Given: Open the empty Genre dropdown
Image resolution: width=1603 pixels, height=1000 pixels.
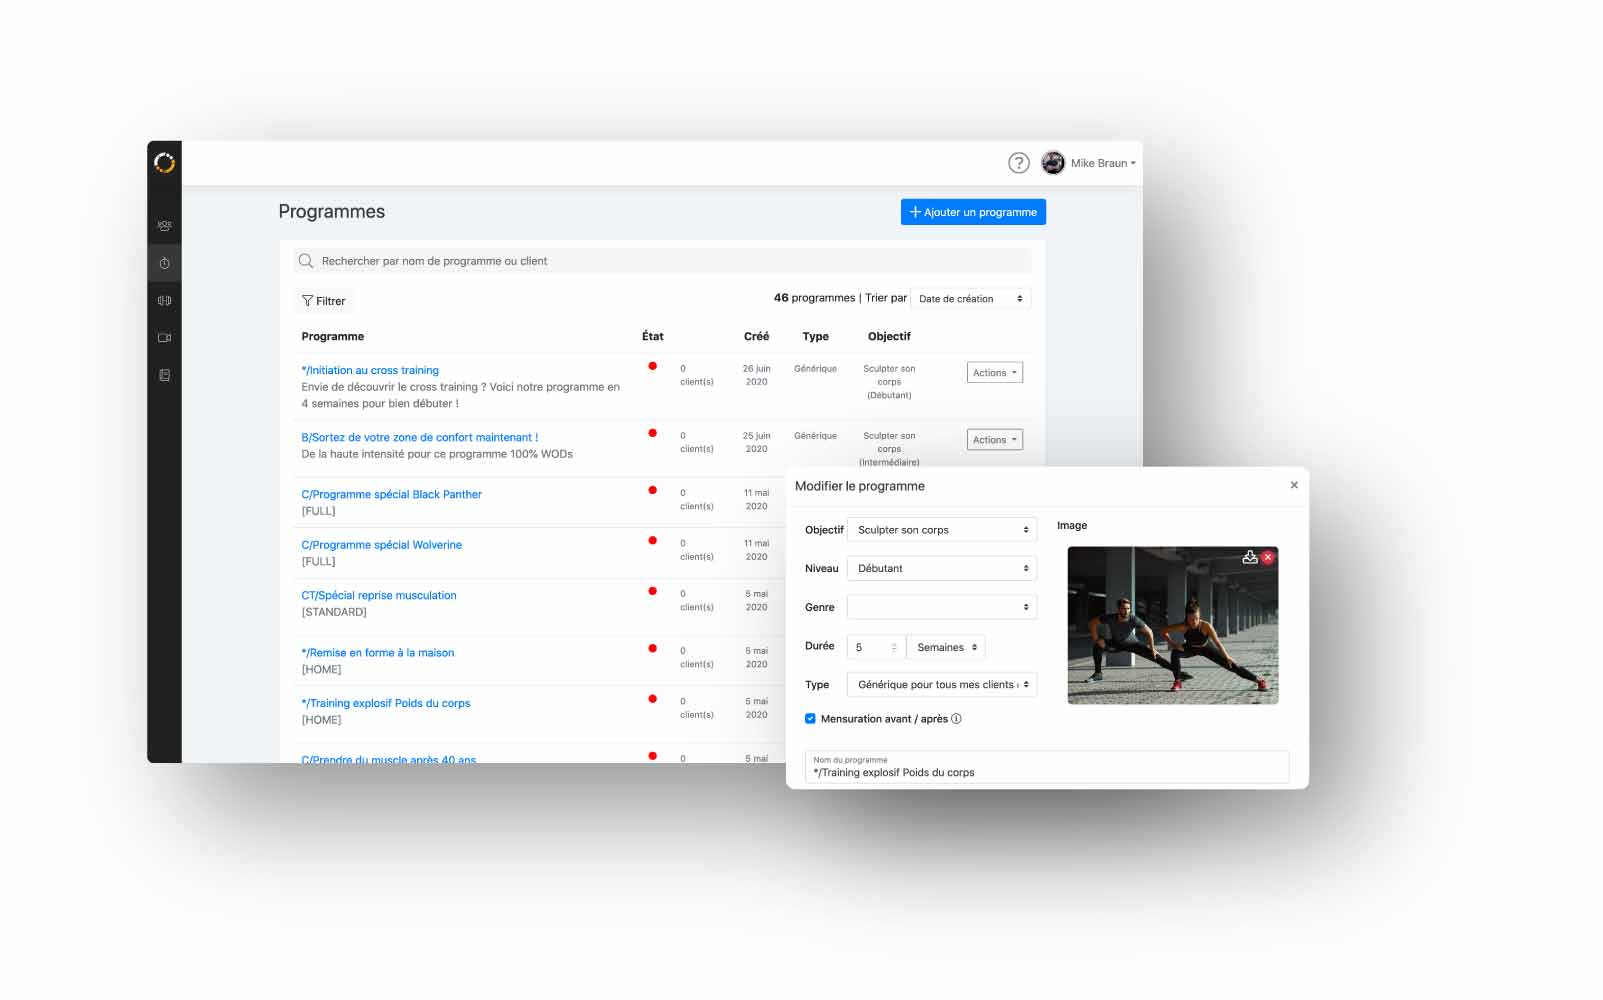Looking at the screenshot, I should click(941, 607).
